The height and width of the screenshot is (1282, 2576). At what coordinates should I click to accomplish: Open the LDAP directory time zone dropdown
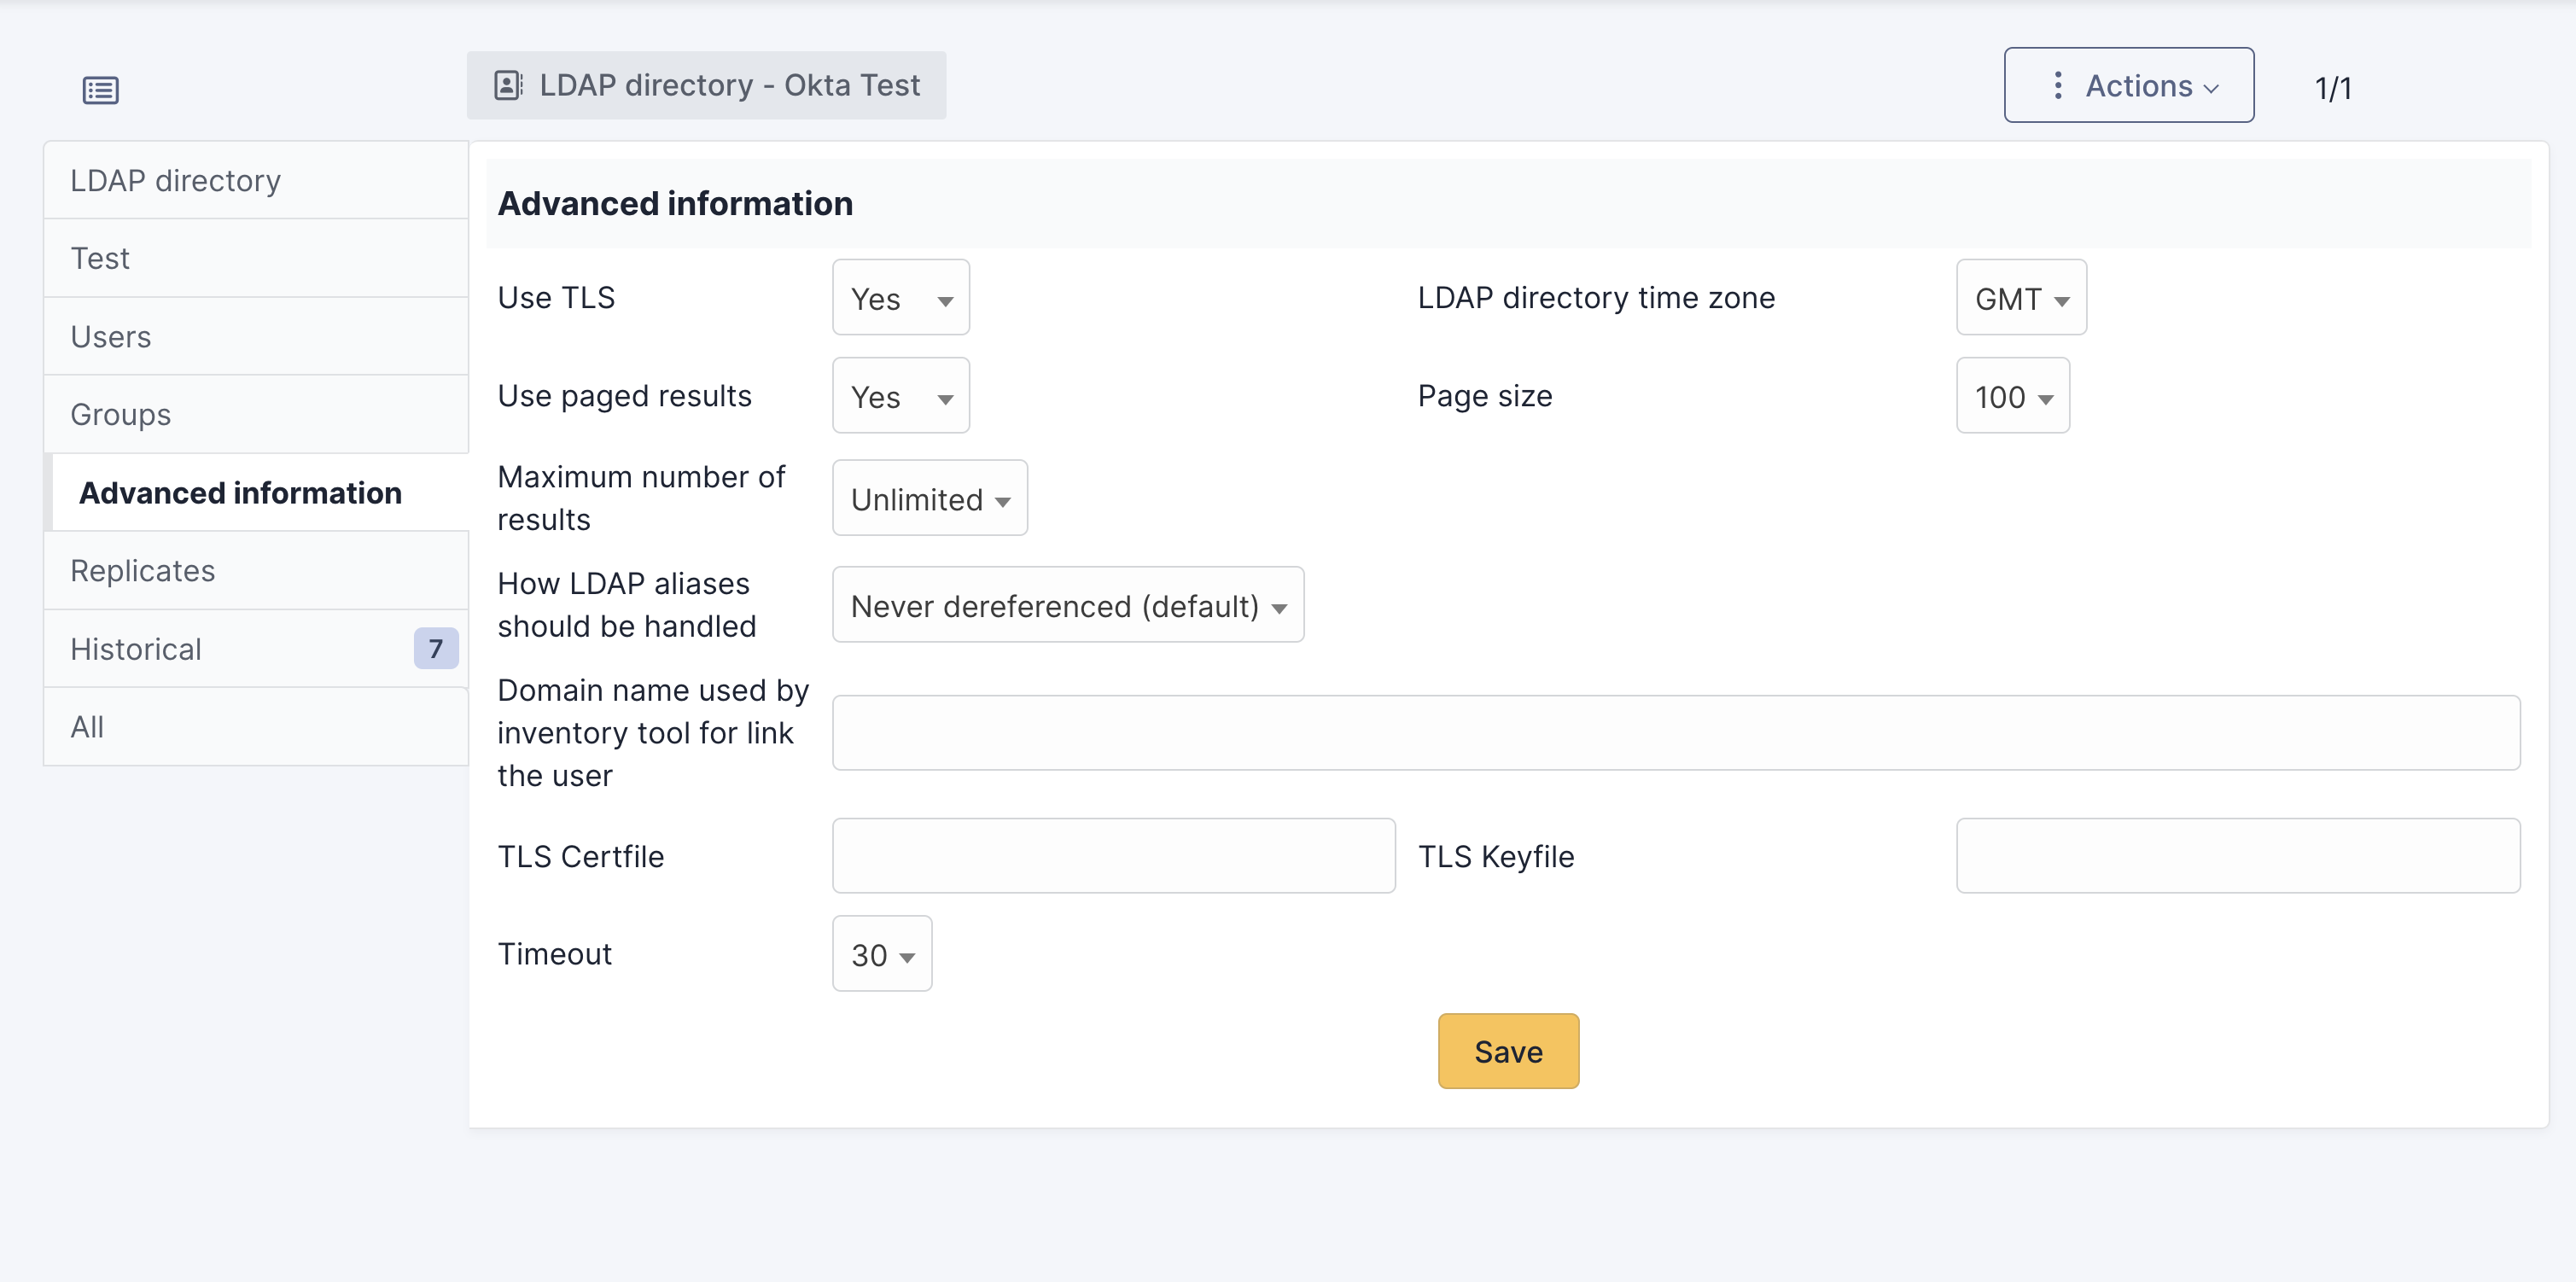click(x=2020, y=298)
